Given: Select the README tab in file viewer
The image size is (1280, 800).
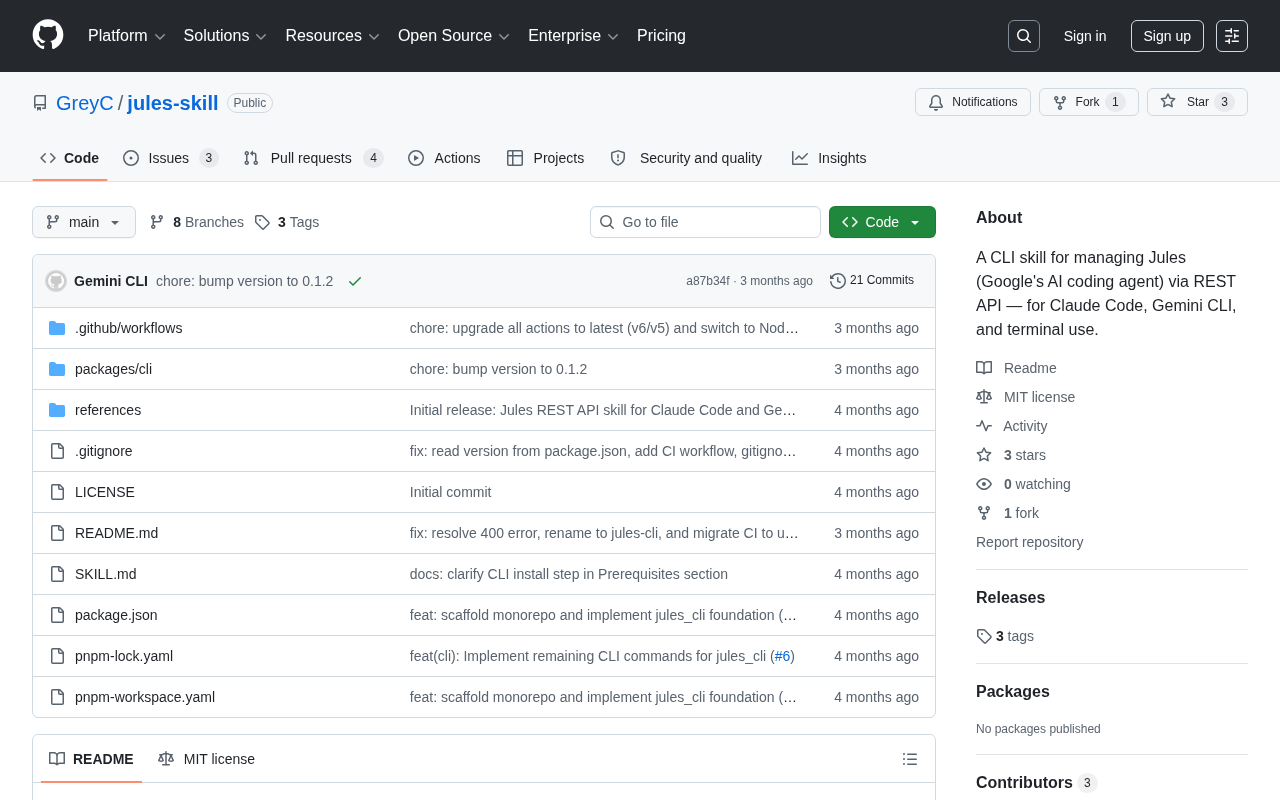Looking at the screenshot, I should coord(91,759).
